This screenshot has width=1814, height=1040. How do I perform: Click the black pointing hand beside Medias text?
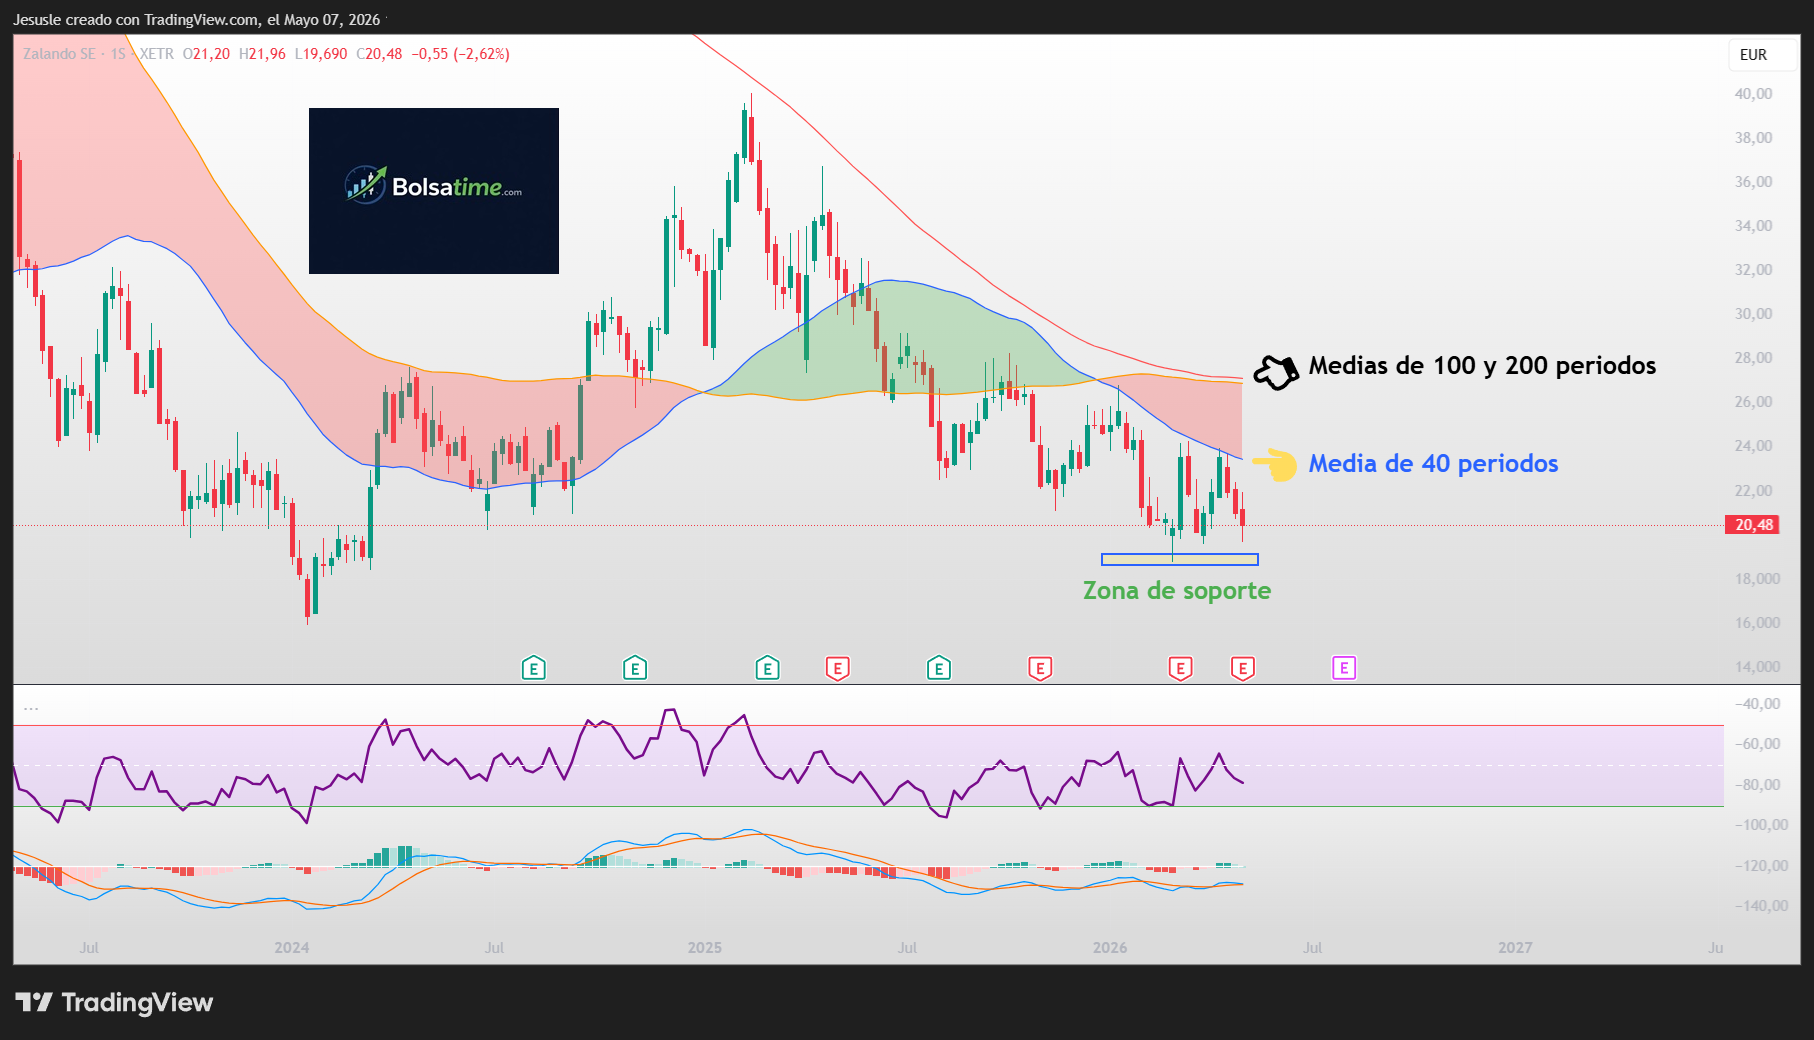click(x=1276, y=372)
